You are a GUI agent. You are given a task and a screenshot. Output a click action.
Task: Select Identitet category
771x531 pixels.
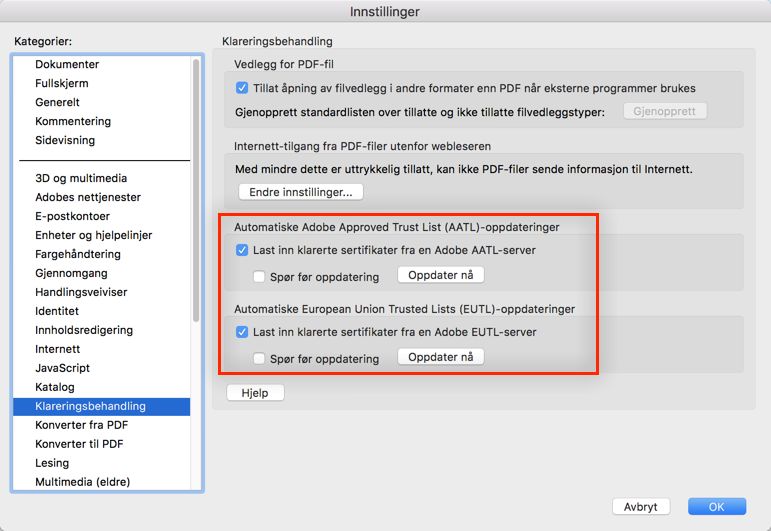(102, 311)
